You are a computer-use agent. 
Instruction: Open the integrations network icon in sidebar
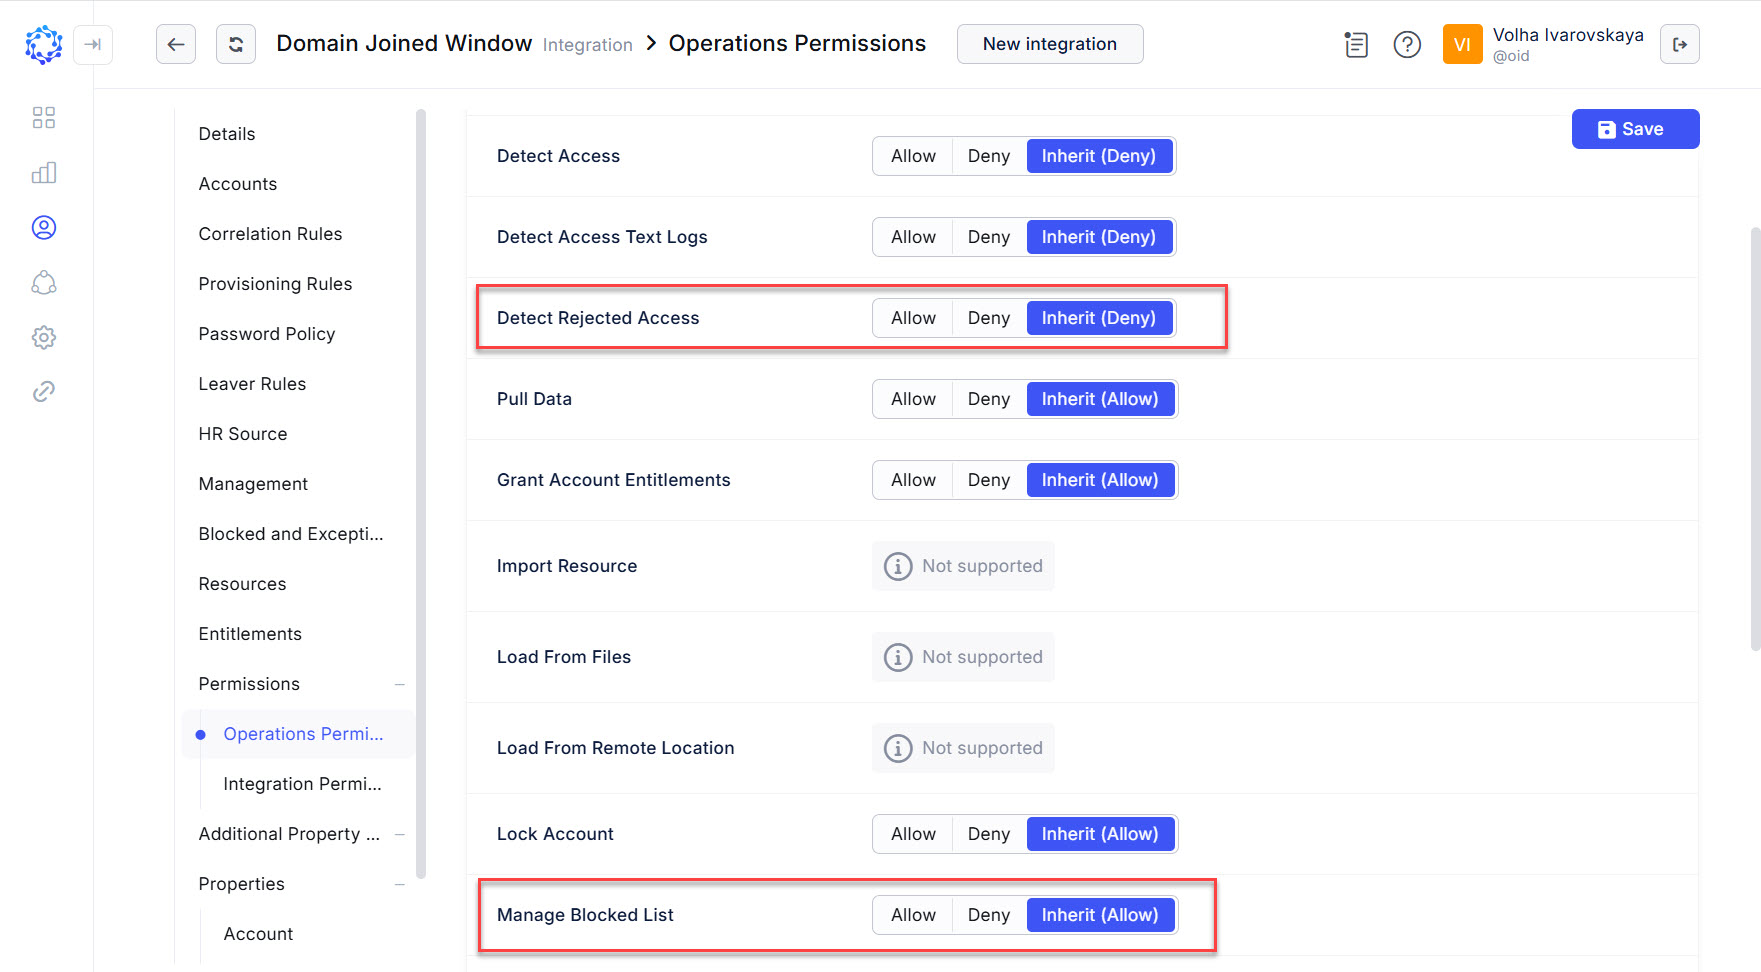(43, 283)
